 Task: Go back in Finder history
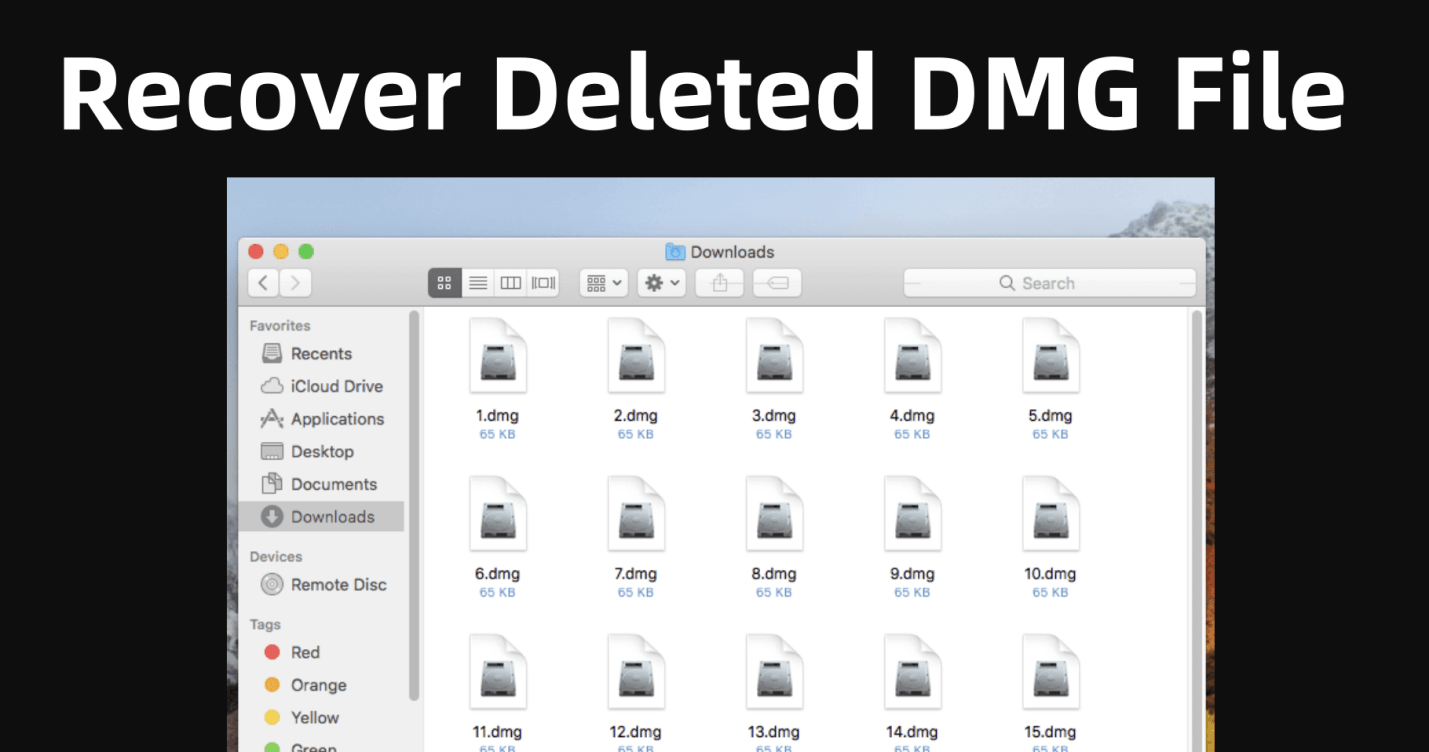[263, 283]
